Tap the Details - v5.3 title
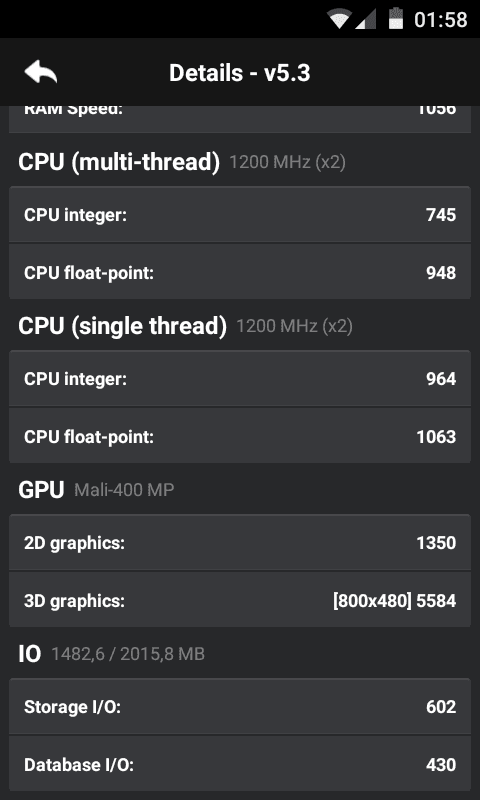Image resolution: width=480 pixels, height=800 pixels. pos(240,73)
